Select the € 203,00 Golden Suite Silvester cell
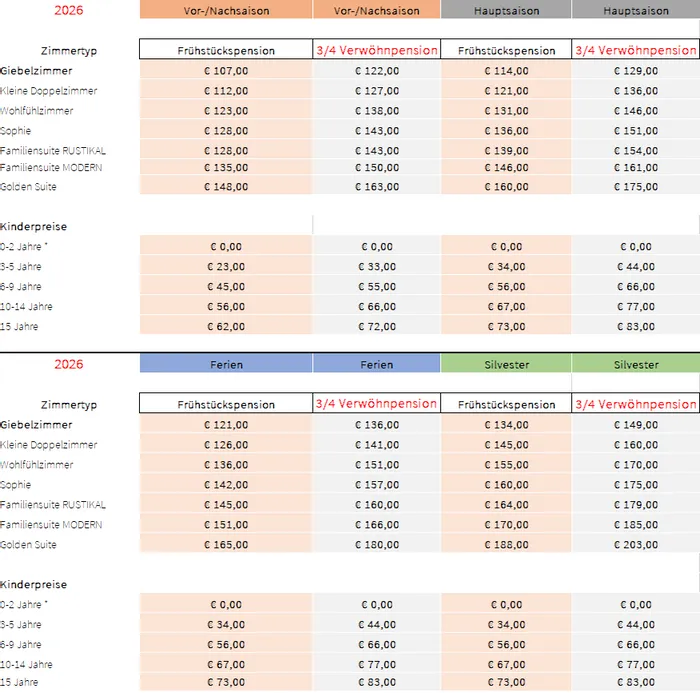 635,545
